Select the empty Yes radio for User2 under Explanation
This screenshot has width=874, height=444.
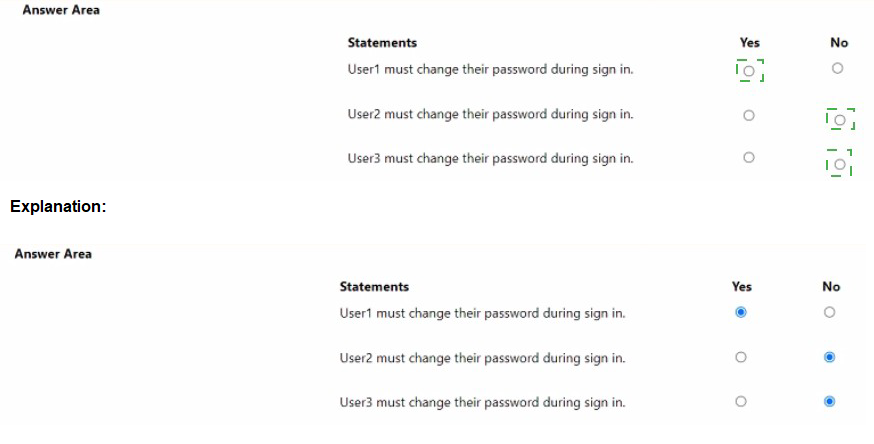pyautogui.click(x=741, y=357)
